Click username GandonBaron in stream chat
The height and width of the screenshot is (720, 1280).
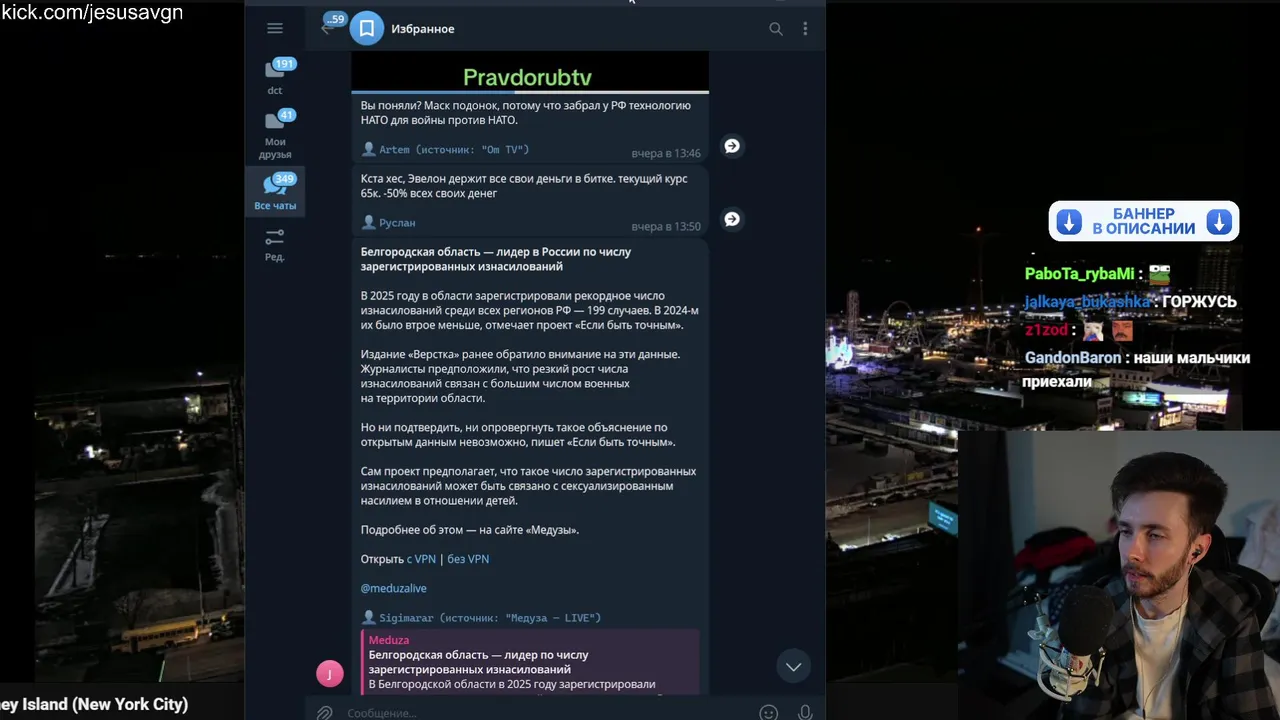tap(1071, 358)
